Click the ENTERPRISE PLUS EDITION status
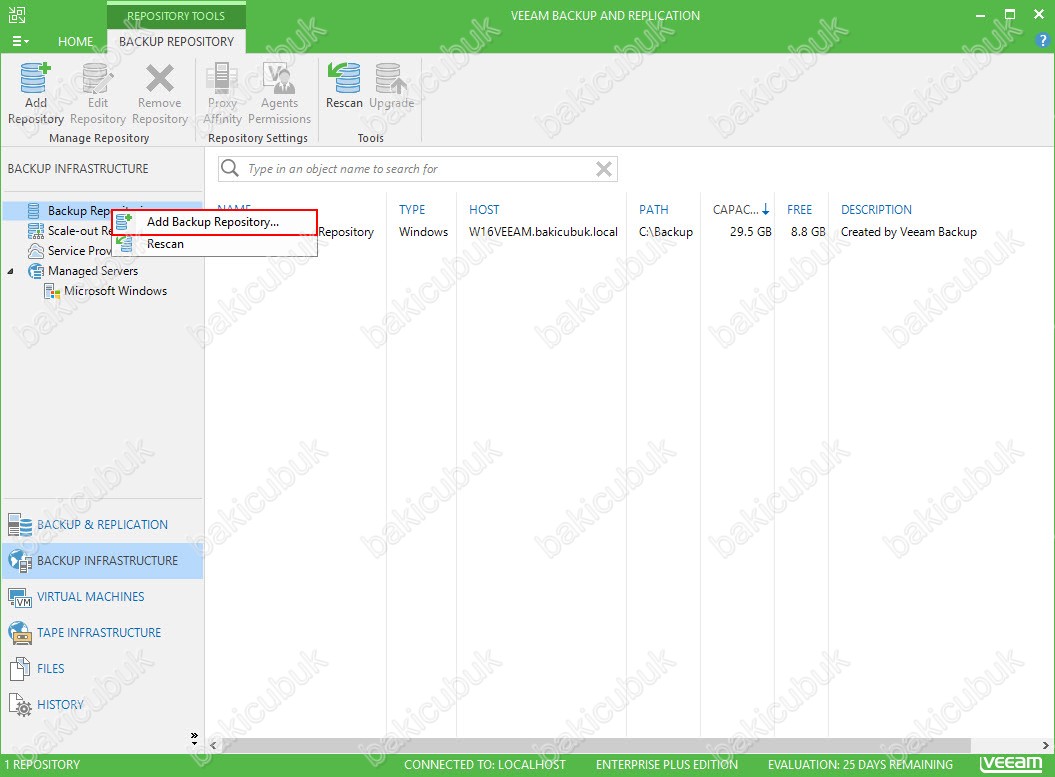1055x777 pixels. pyautogui.click(x=667, y=765)
